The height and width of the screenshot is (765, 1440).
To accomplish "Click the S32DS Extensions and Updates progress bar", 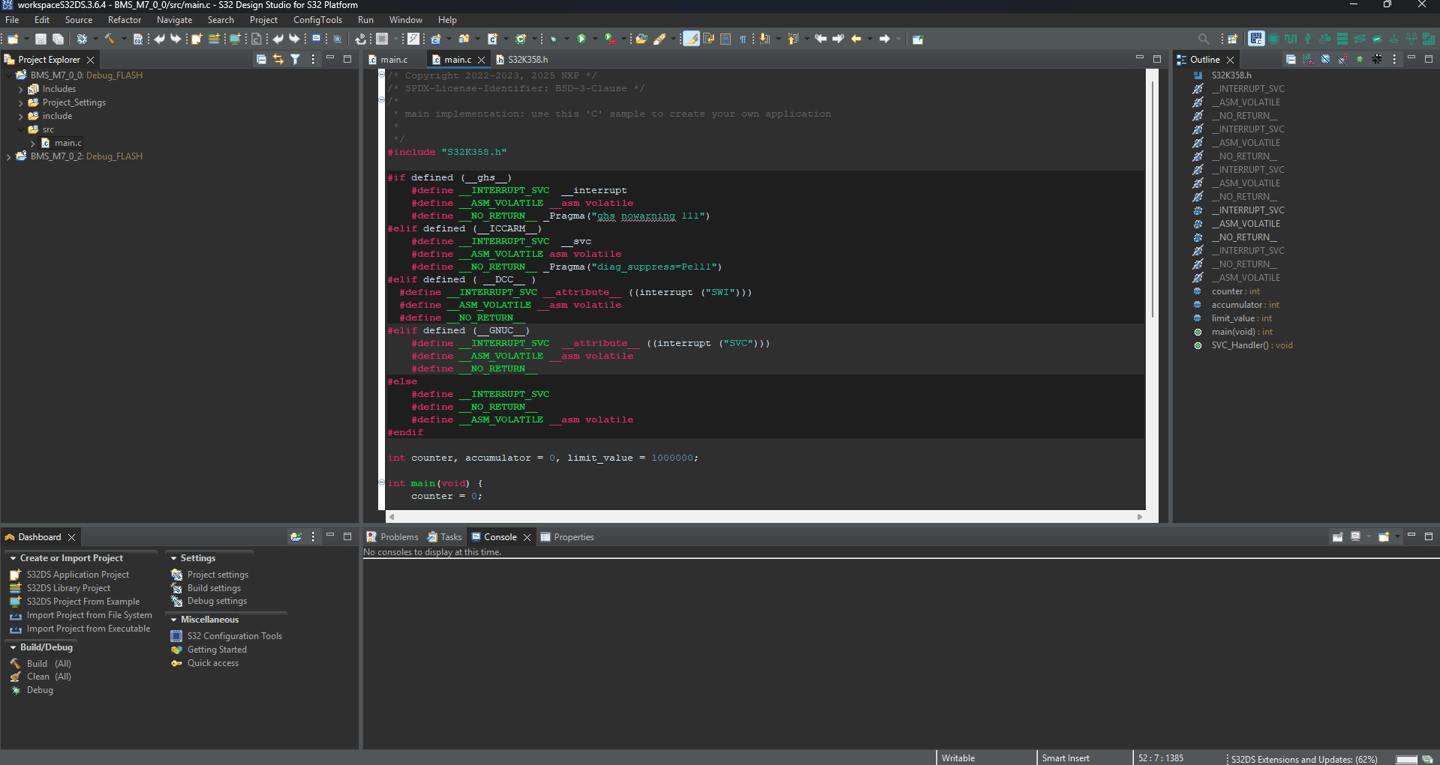I will 1406,759.
